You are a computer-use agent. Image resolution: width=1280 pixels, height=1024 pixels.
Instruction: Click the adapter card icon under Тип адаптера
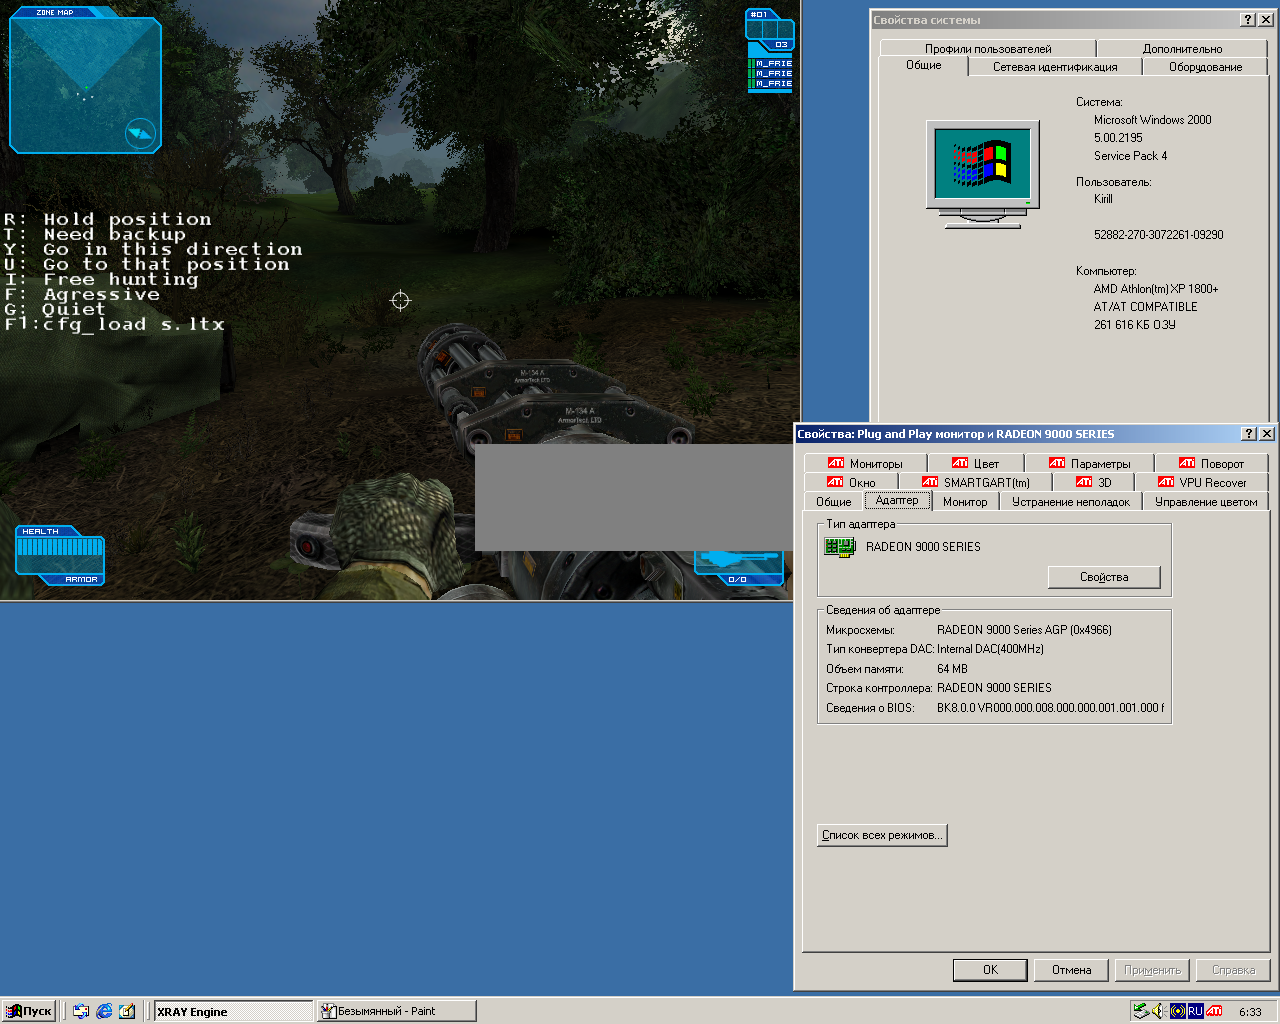click(x=839, y=547)
